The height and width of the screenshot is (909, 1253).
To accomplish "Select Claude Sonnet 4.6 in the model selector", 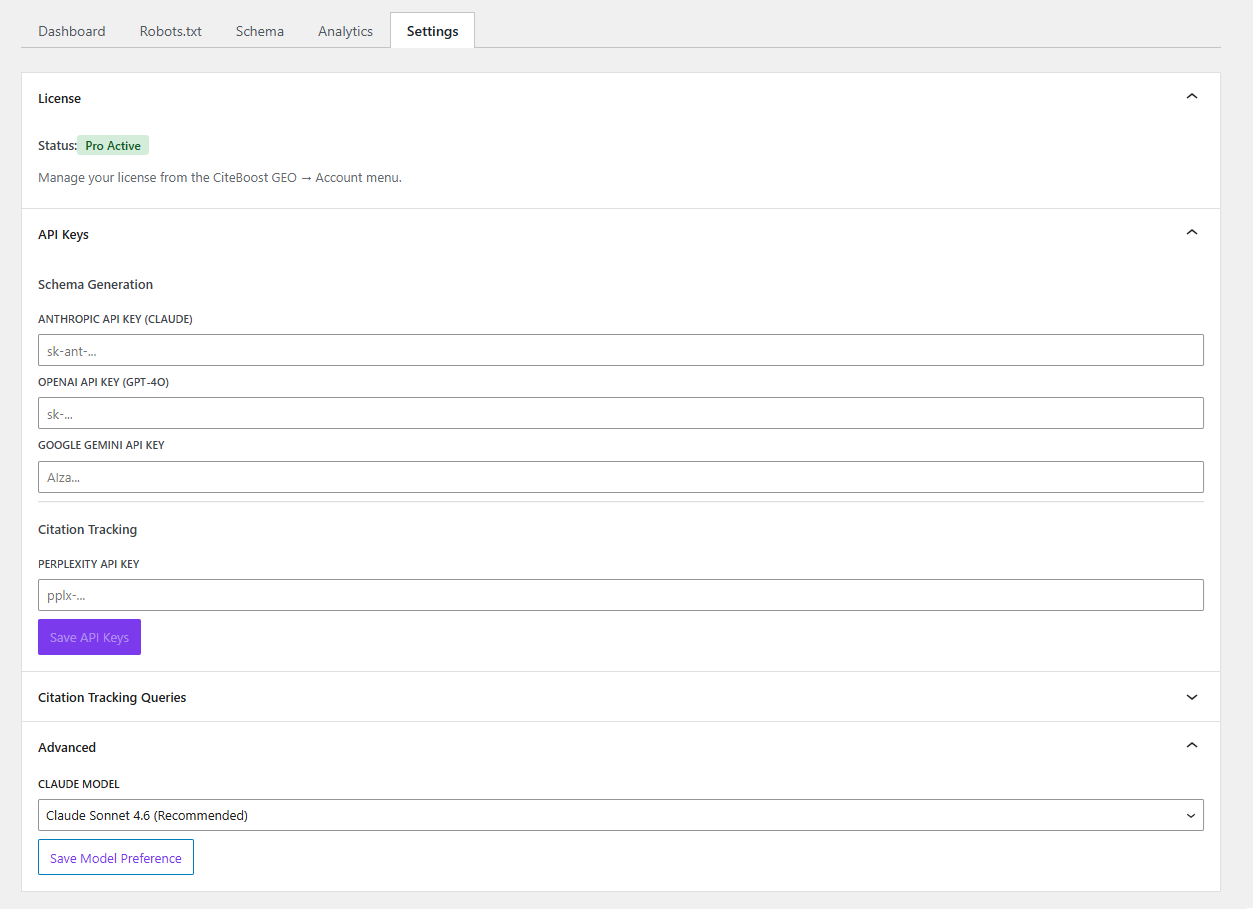I will [x=620, y=815].
